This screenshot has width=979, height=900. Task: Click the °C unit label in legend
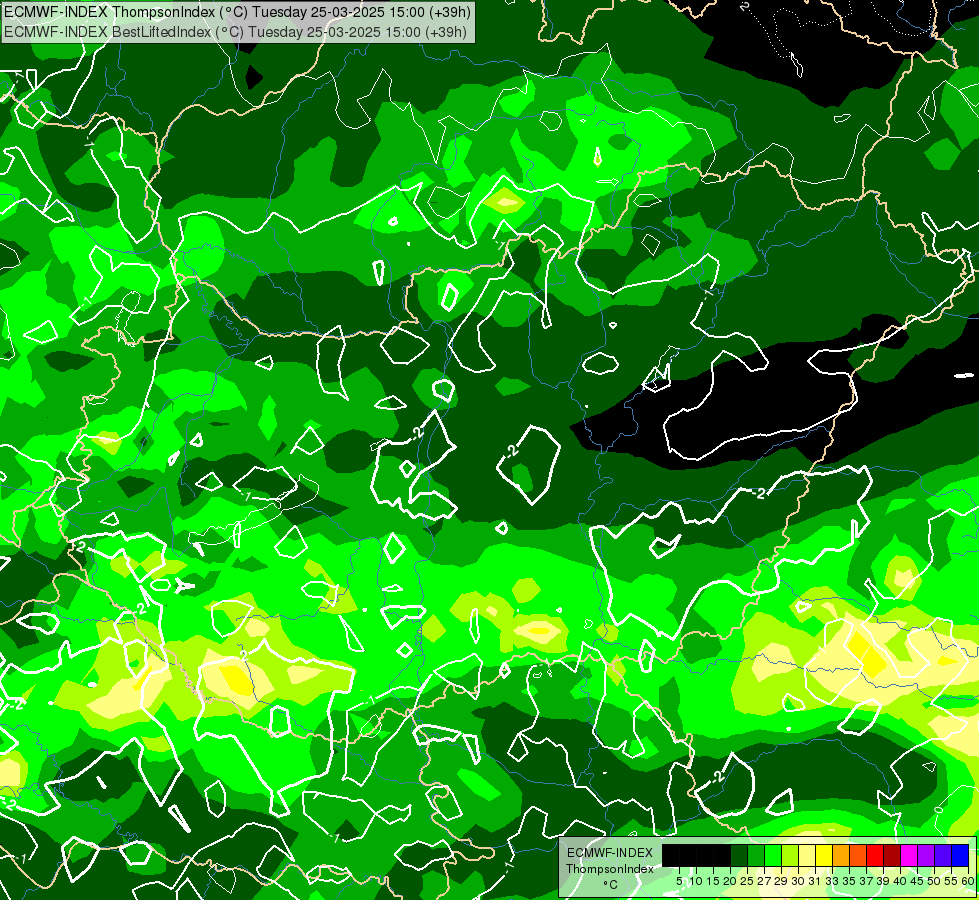click(611, 885)
